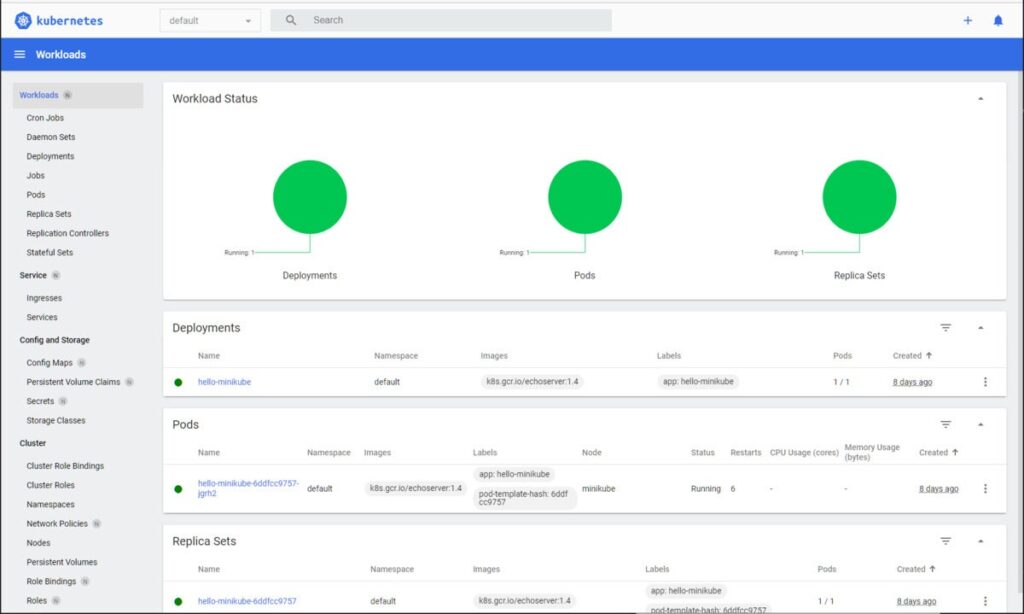Open the hamburger navigation menu
The image size is (1024, 614).
pos(20,54)
